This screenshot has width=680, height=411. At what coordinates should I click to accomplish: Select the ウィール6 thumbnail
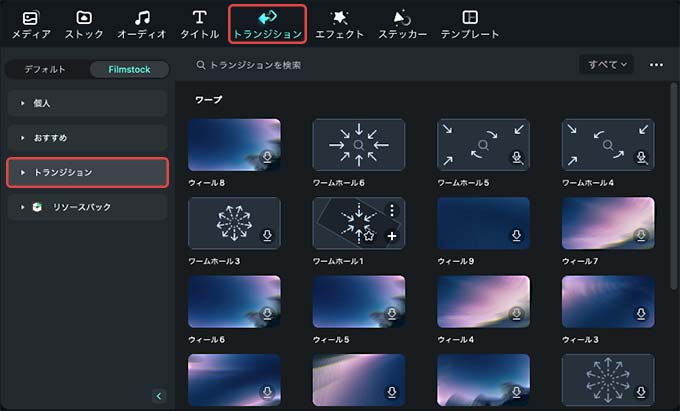[234, 302]
